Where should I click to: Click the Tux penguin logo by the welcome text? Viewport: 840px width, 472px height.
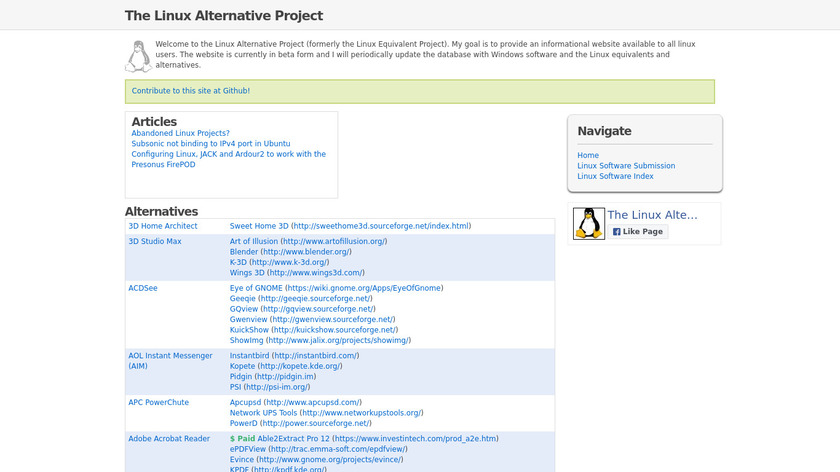pos(138,56)
